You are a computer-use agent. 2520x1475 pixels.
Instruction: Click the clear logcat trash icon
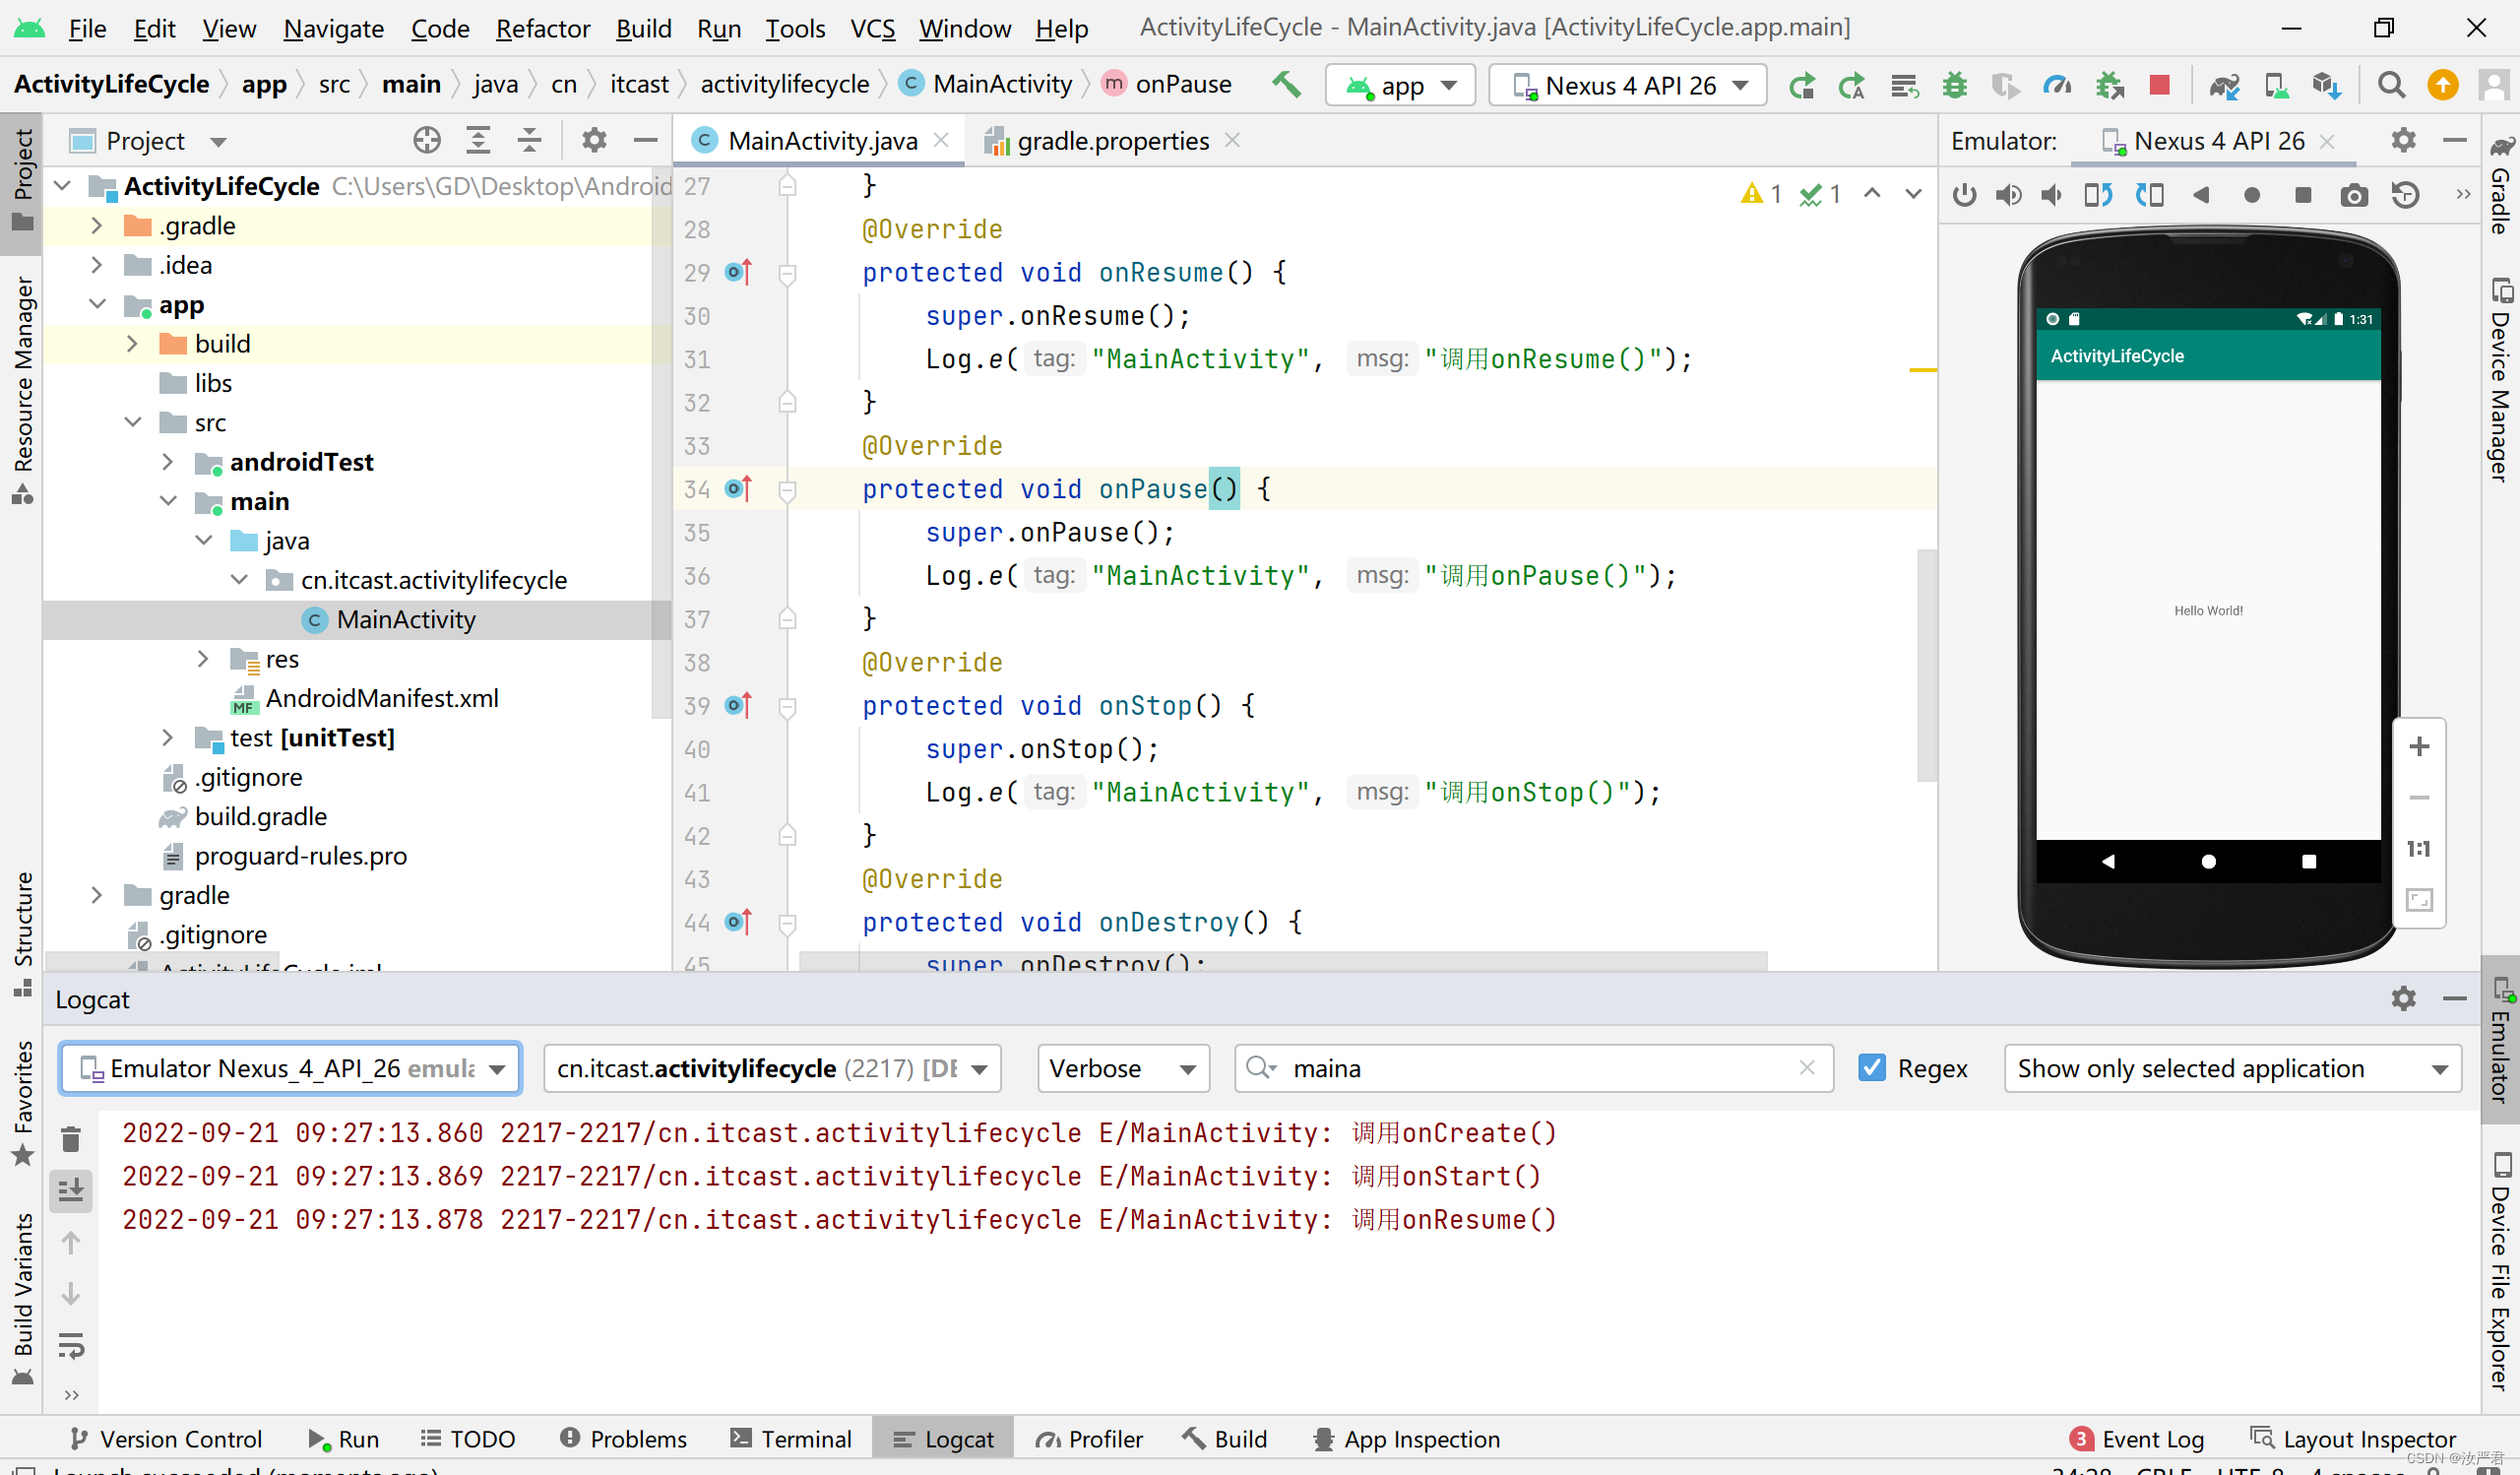pyautogui.click(x=70, y=1139)
